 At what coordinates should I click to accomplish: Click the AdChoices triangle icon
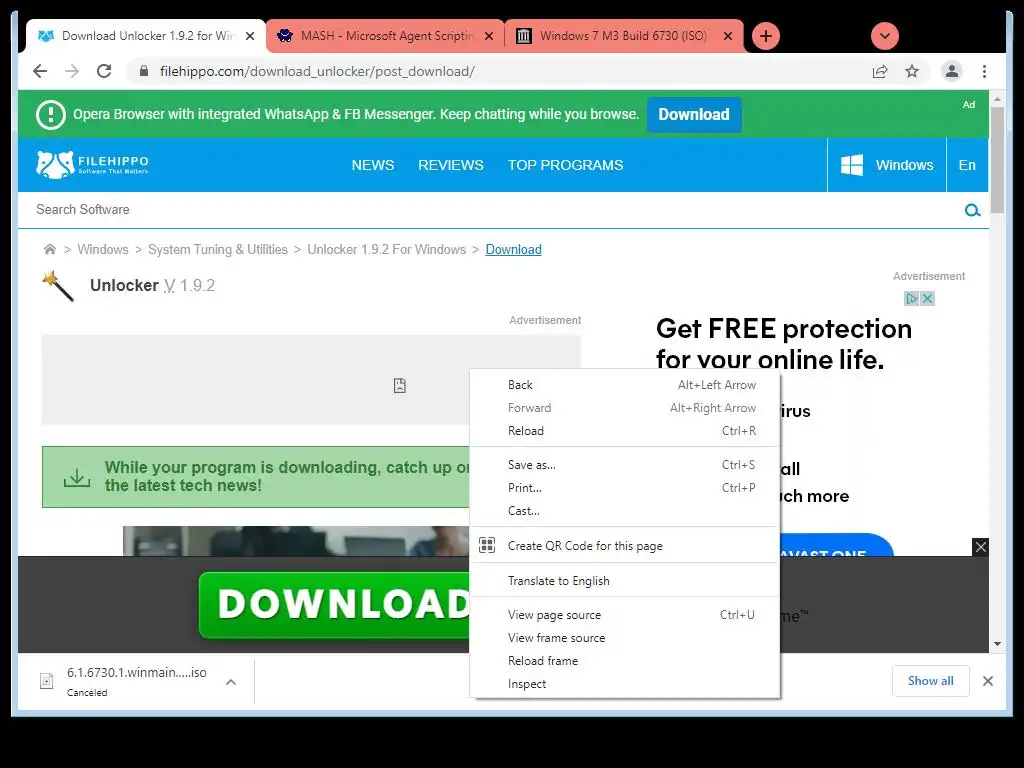[x=912, y=298]
